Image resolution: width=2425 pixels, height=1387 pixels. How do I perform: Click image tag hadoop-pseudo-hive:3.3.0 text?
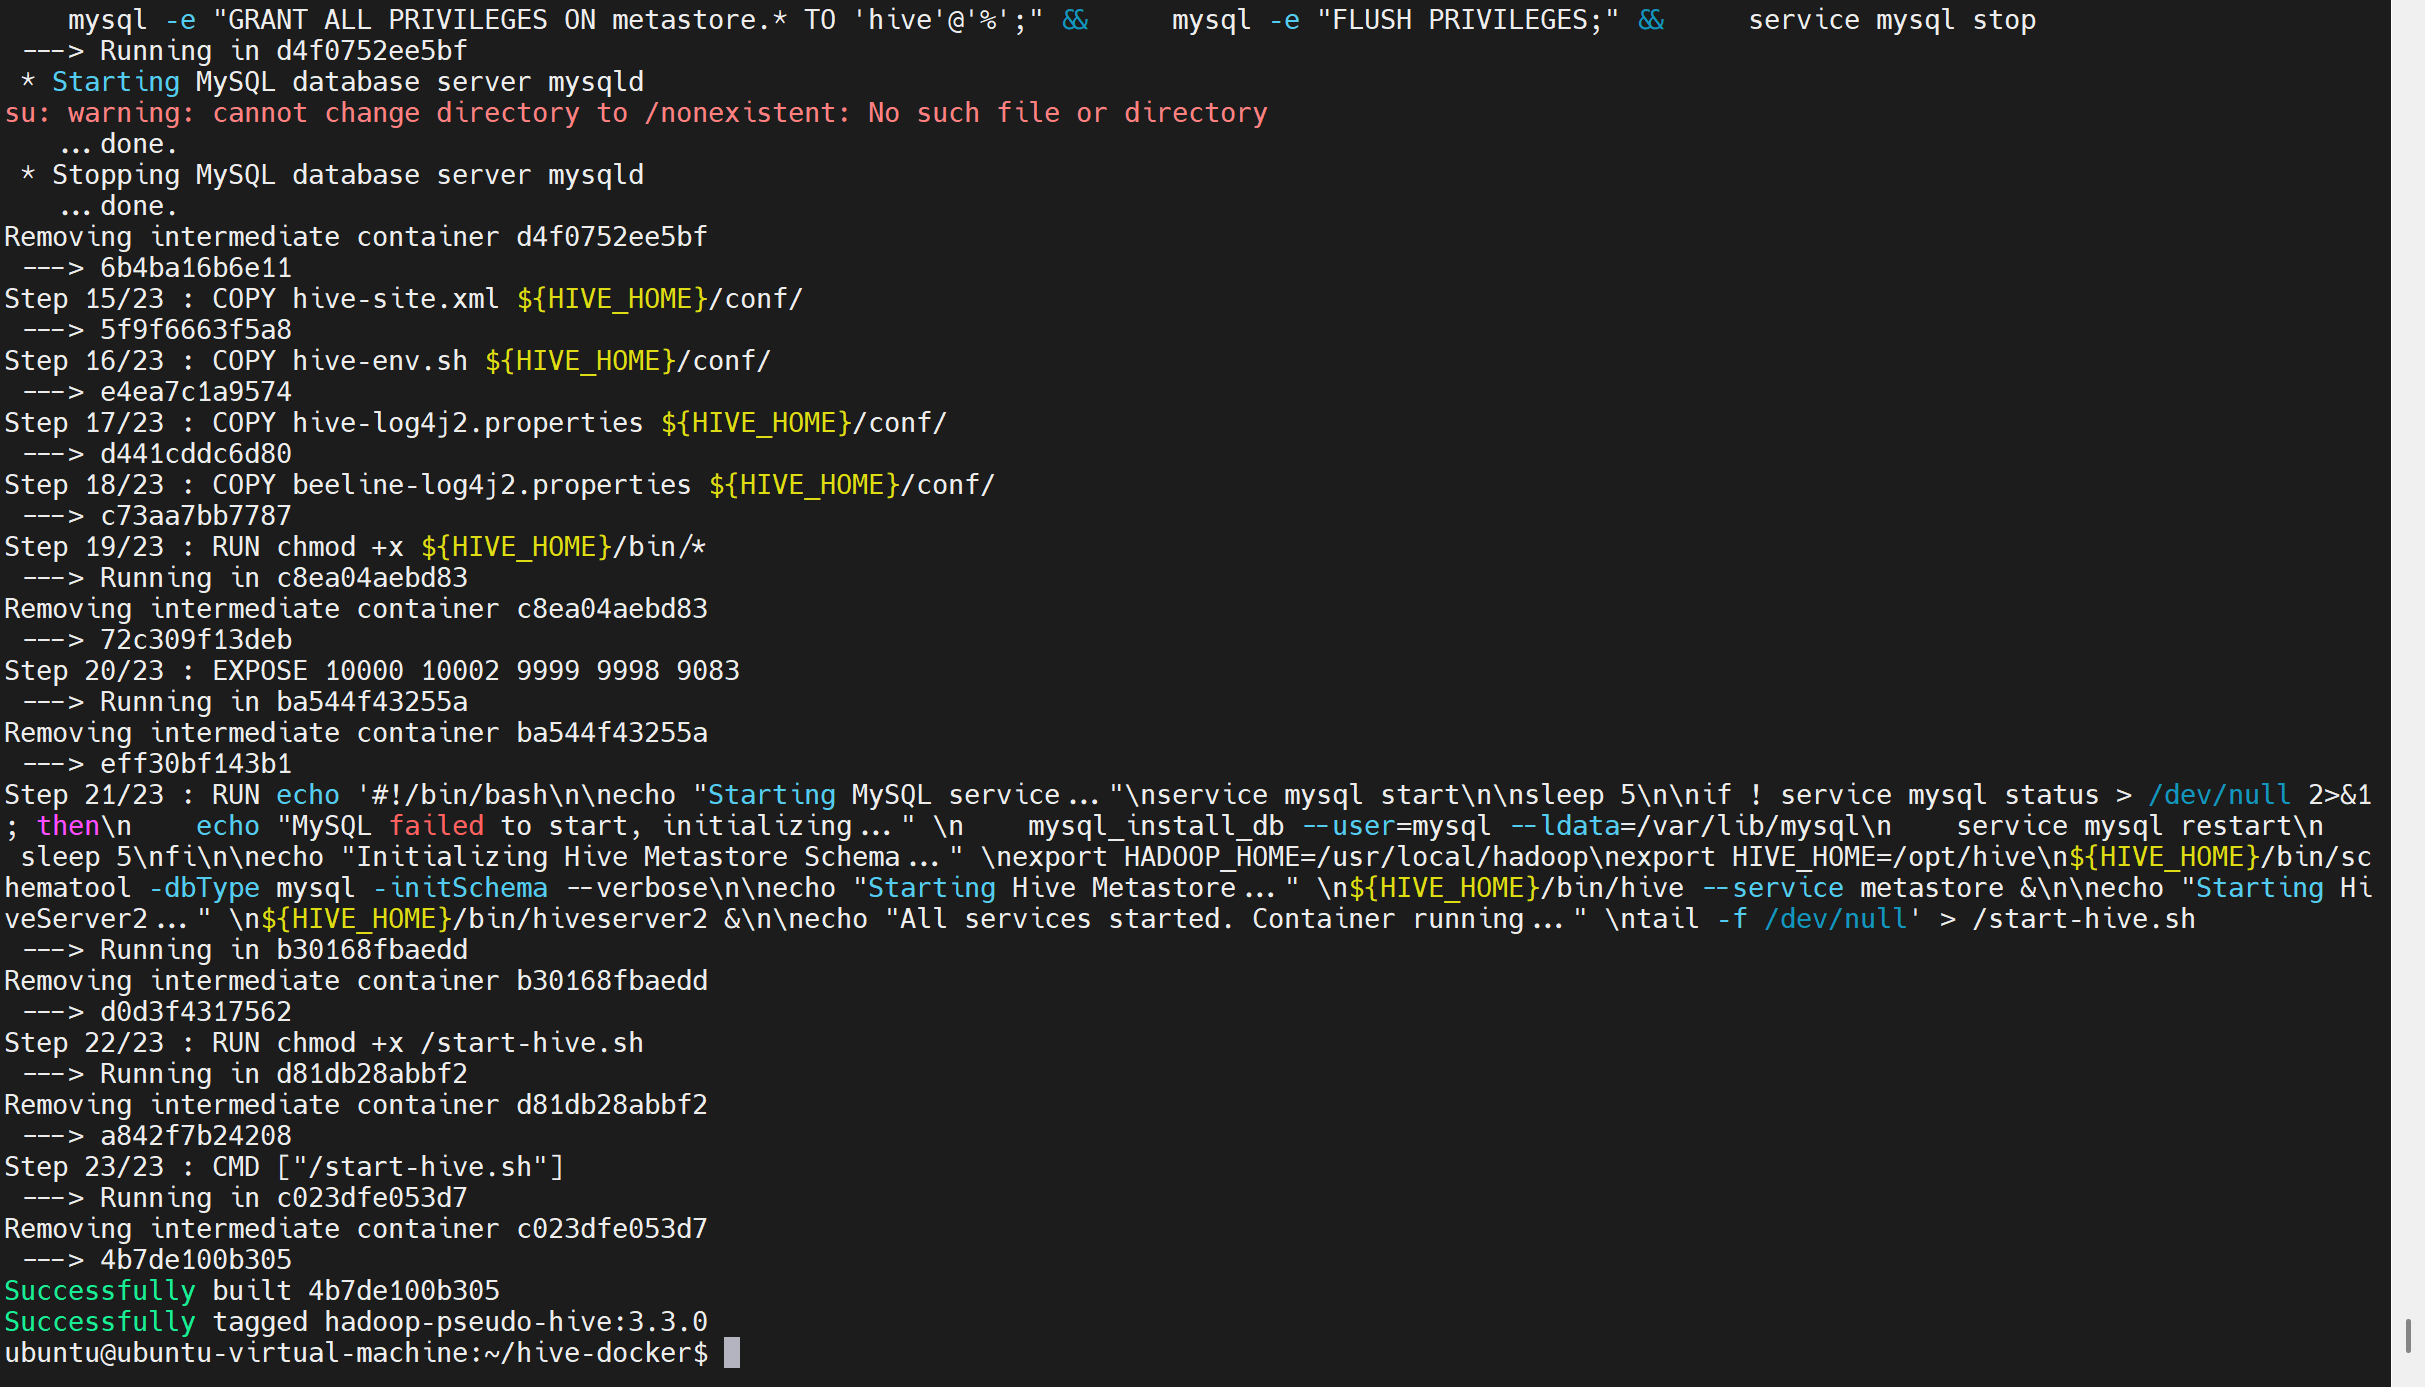point(515,1322)
